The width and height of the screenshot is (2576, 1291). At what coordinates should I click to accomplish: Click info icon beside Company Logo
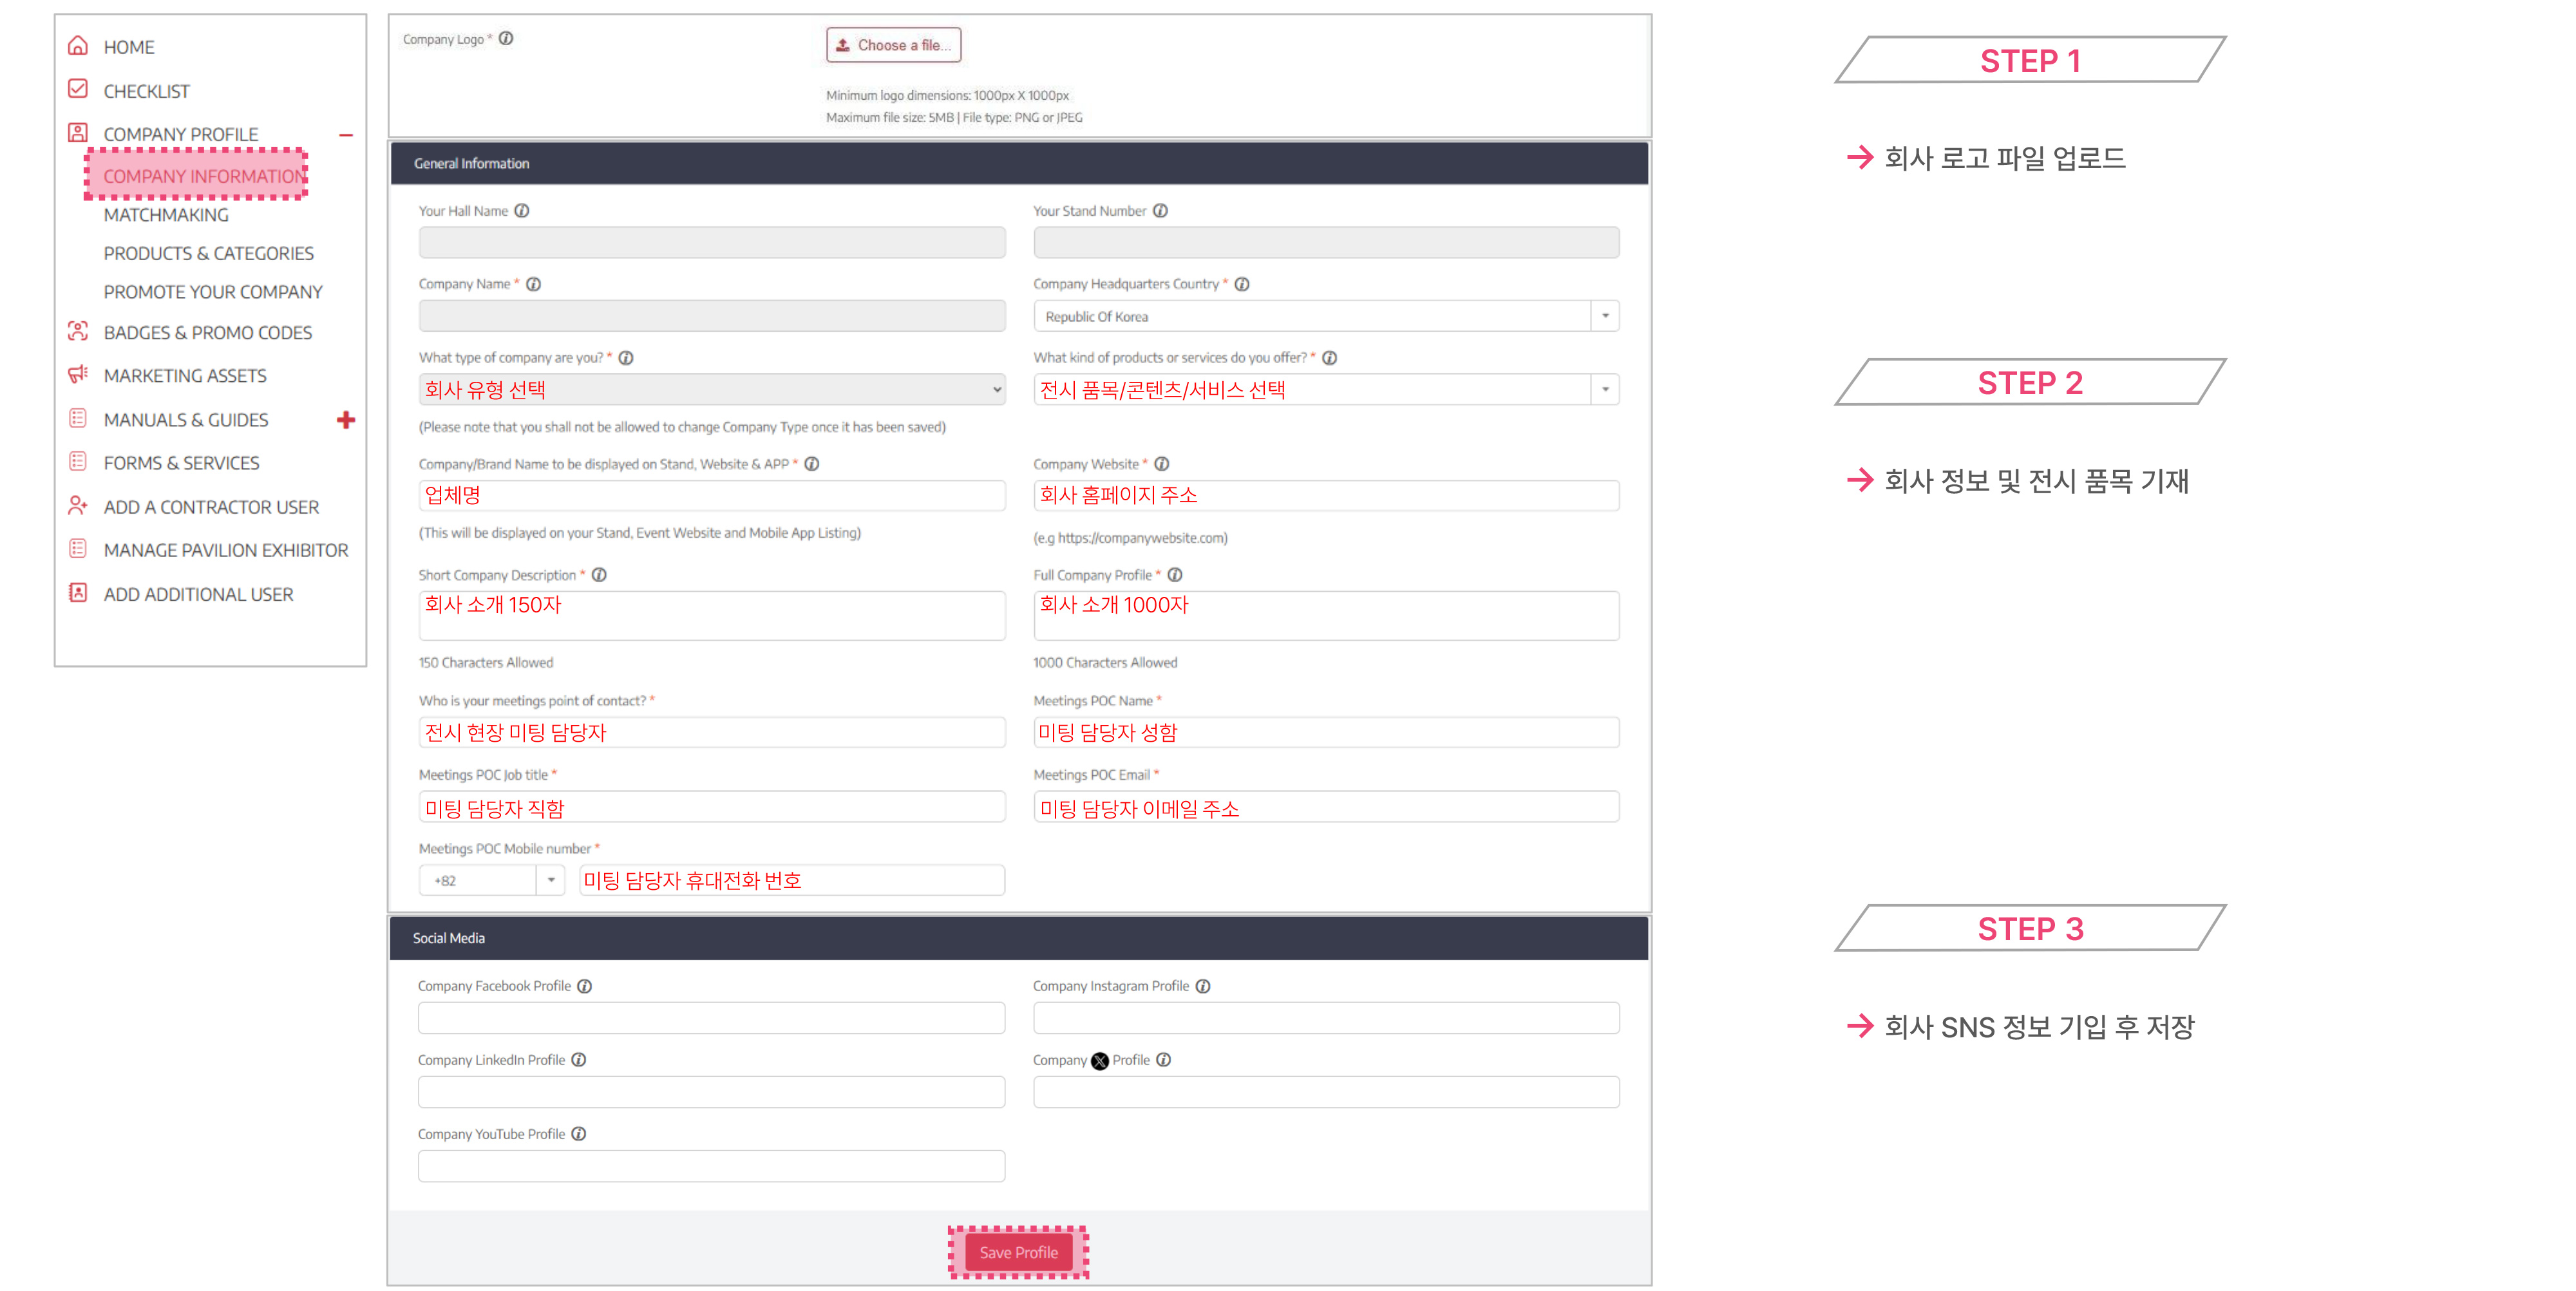[x=506, y=39]
